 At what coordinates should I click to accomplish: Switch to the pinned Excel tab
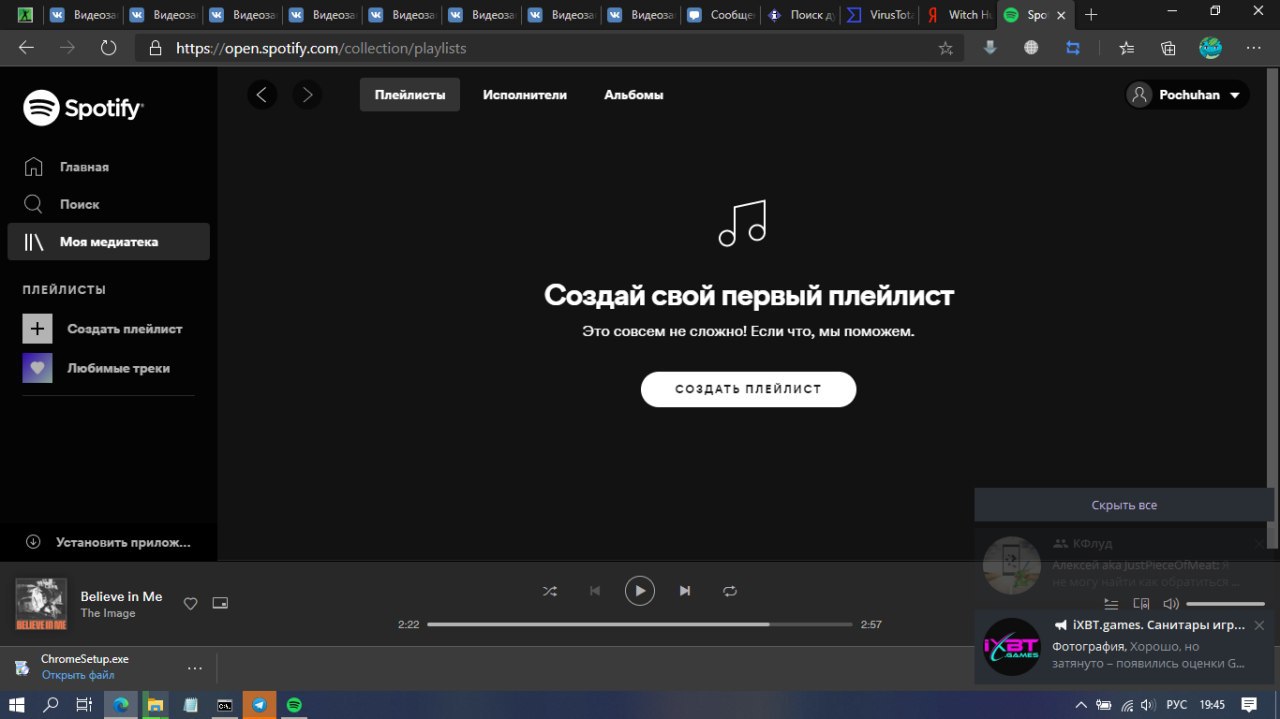point(25,15)
